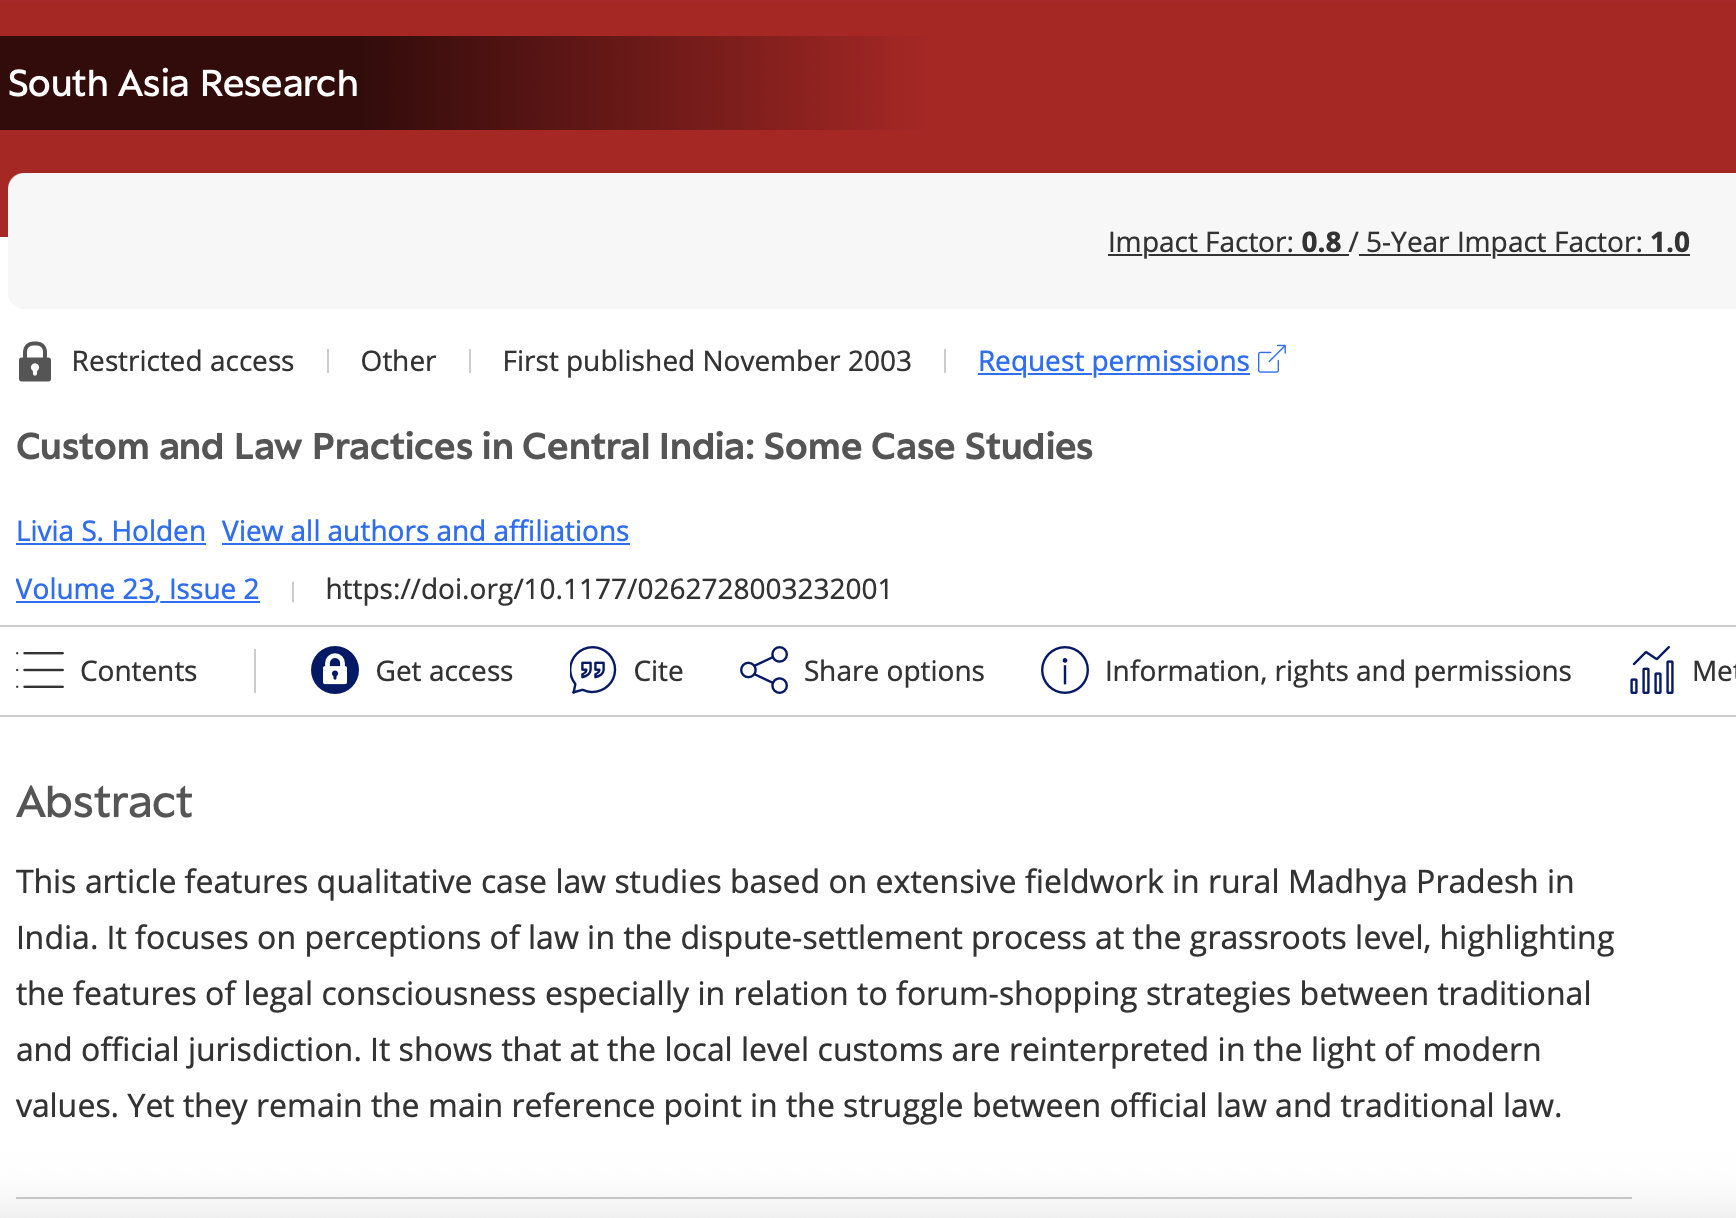Click the Get access padlock icon
This screenshot has width=1736, height=1218.
tap(334, 670)
